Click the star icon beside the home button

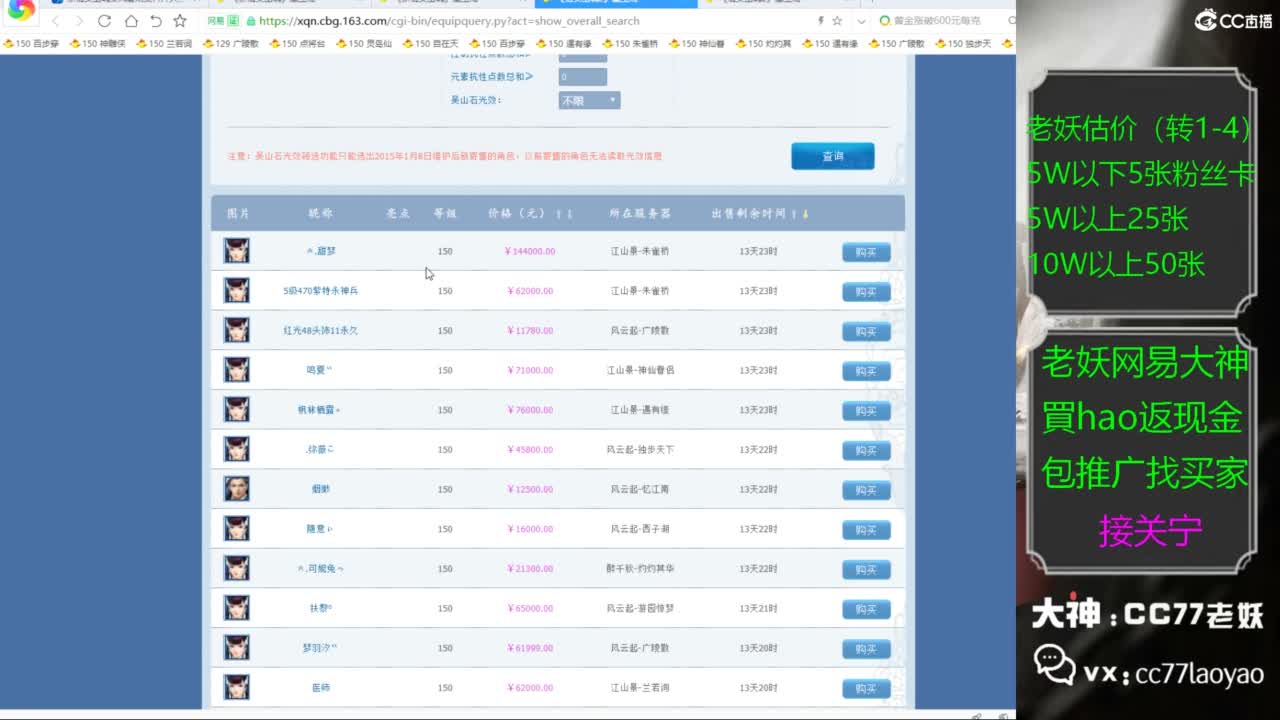[x=180, y=21]
